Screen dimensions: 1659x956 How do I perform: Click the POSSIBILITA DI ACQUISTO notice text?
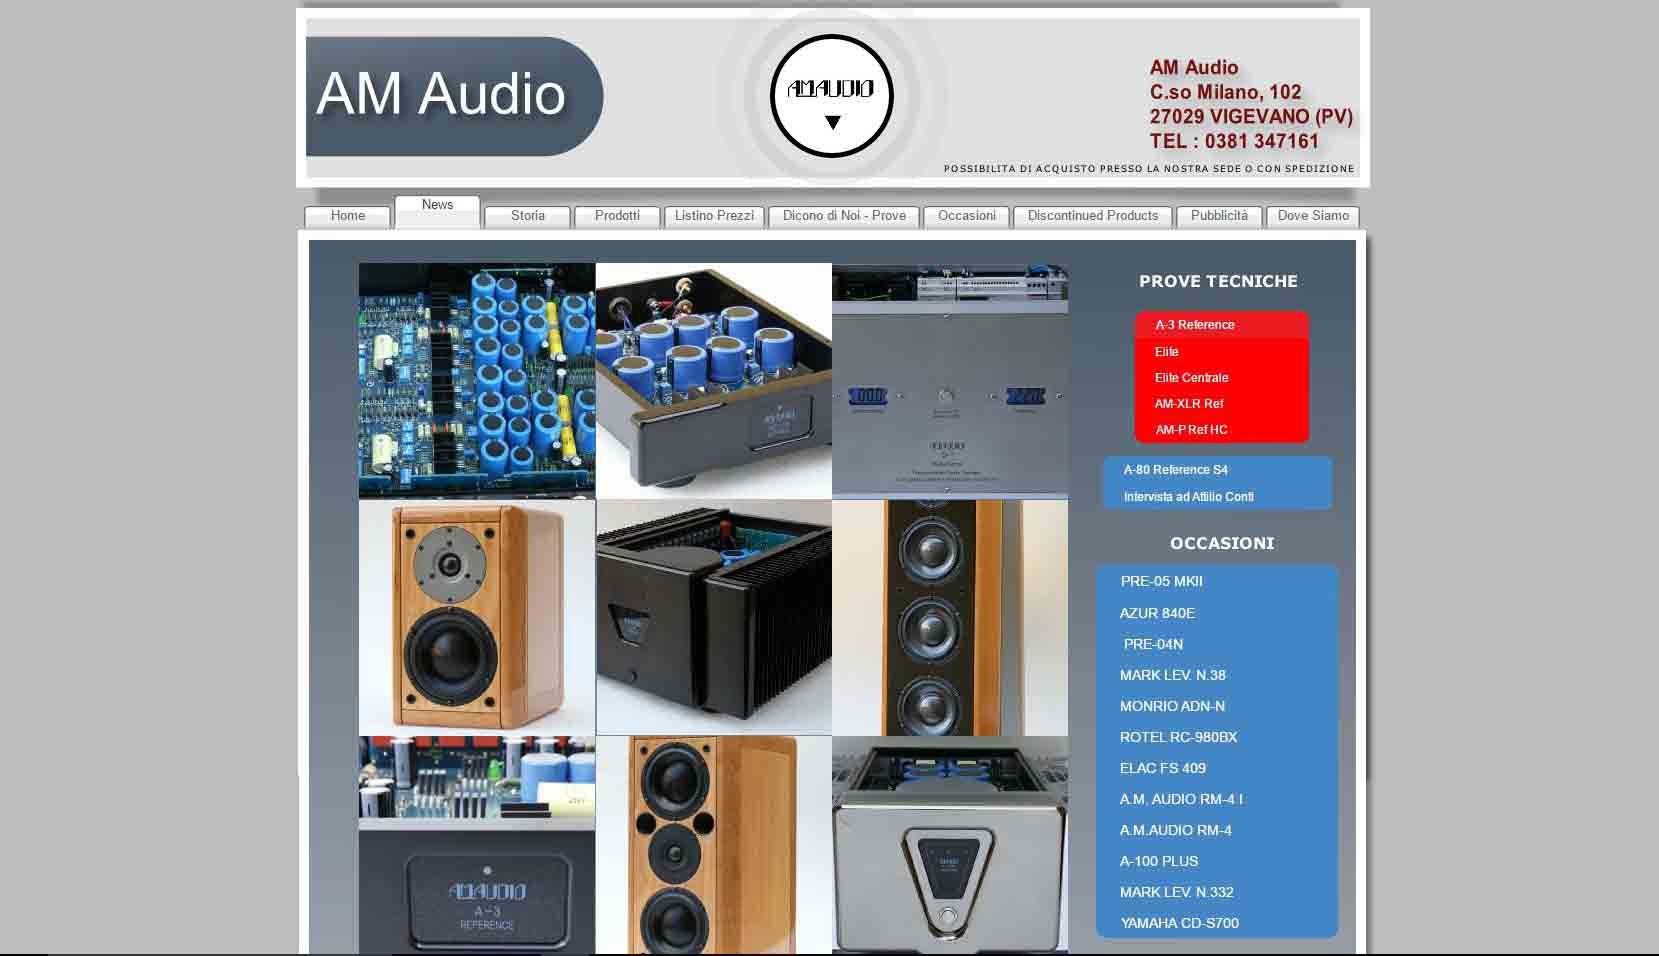(x=1149, y=169)
